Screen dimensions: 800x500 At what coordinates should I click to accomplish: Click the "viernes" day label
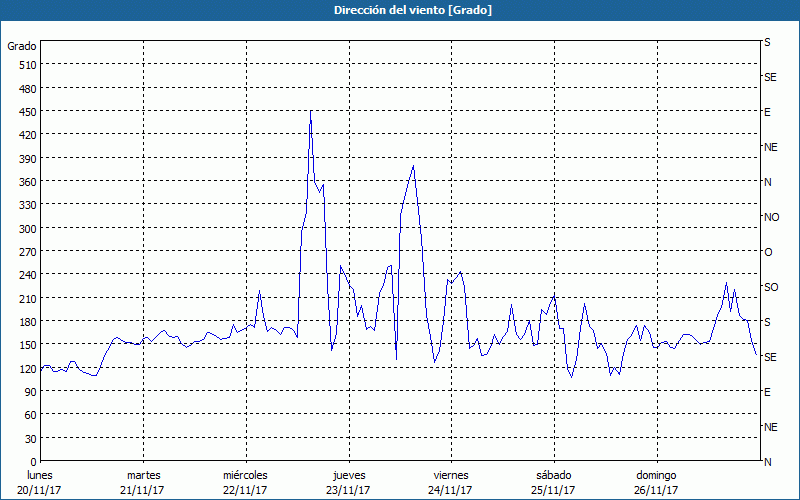tap(451, 475)
